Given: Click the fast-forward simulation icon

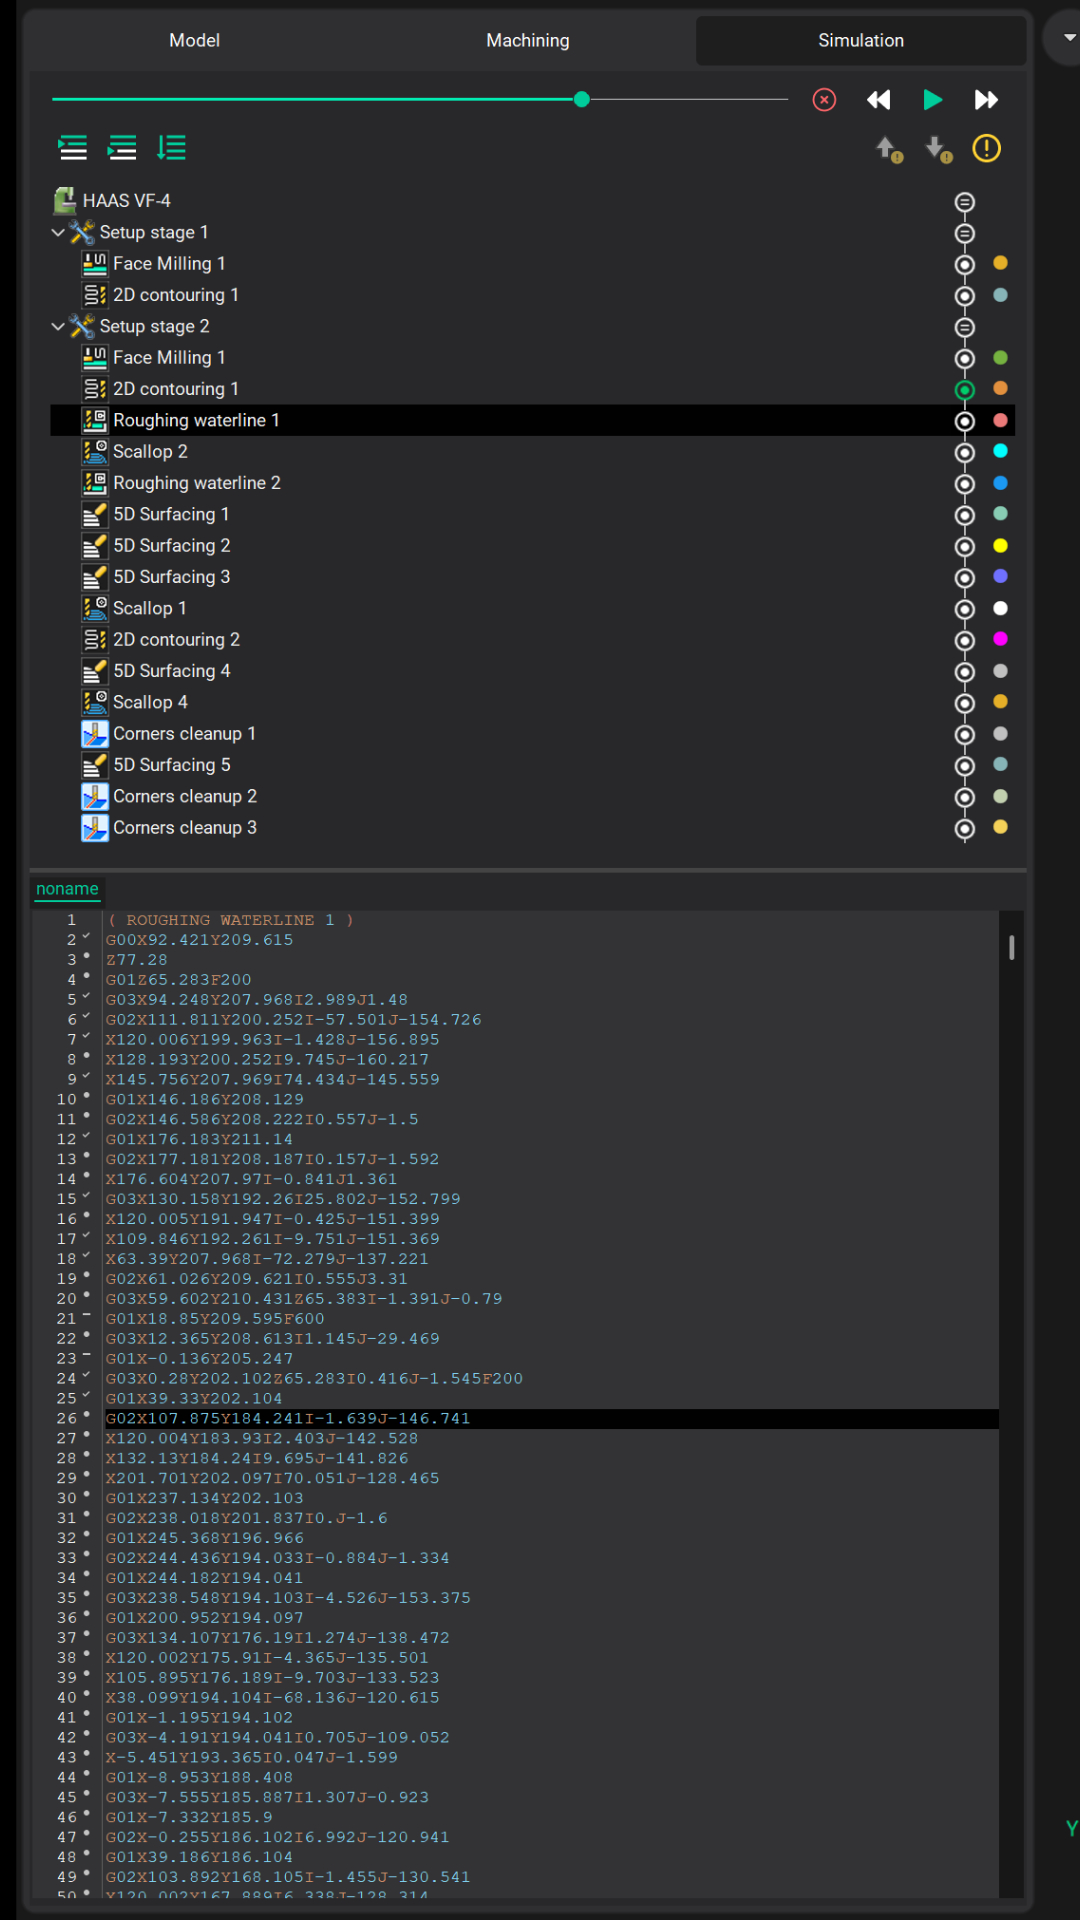Looking at the screenshot, I should [986, 100].
